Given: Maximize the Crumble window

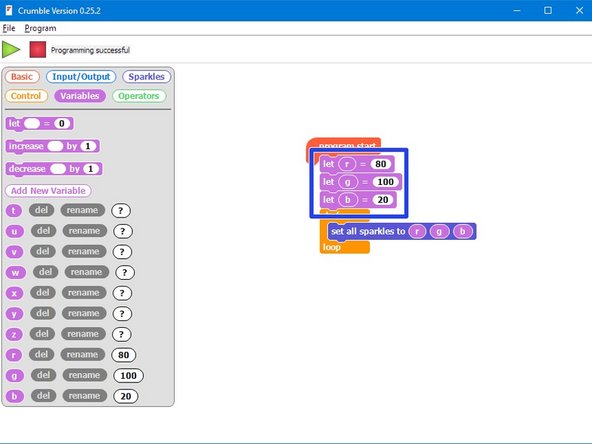Looking at the screenshot, I should click(548, 10).
